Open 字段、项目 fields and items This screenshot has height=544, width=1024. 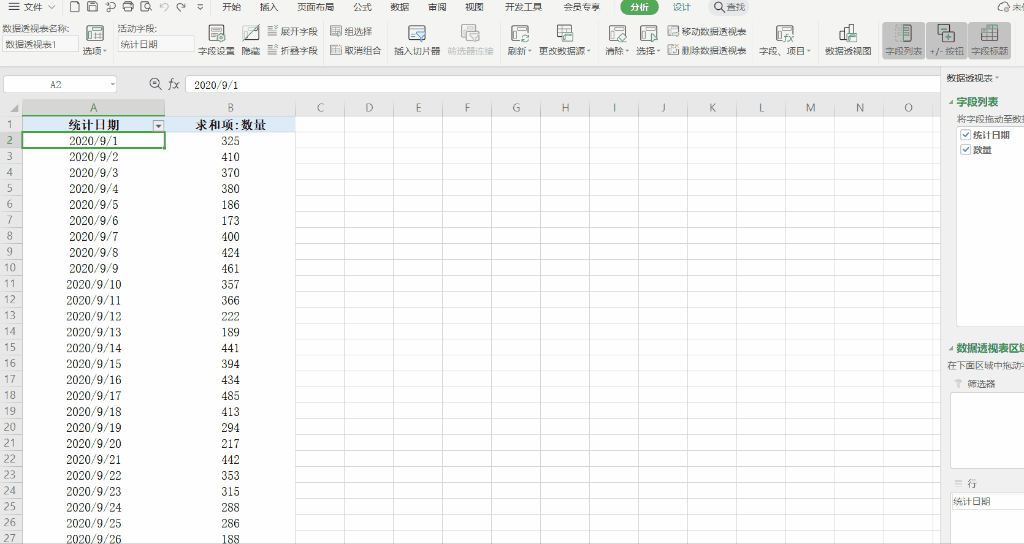click(x=784, y=40)
